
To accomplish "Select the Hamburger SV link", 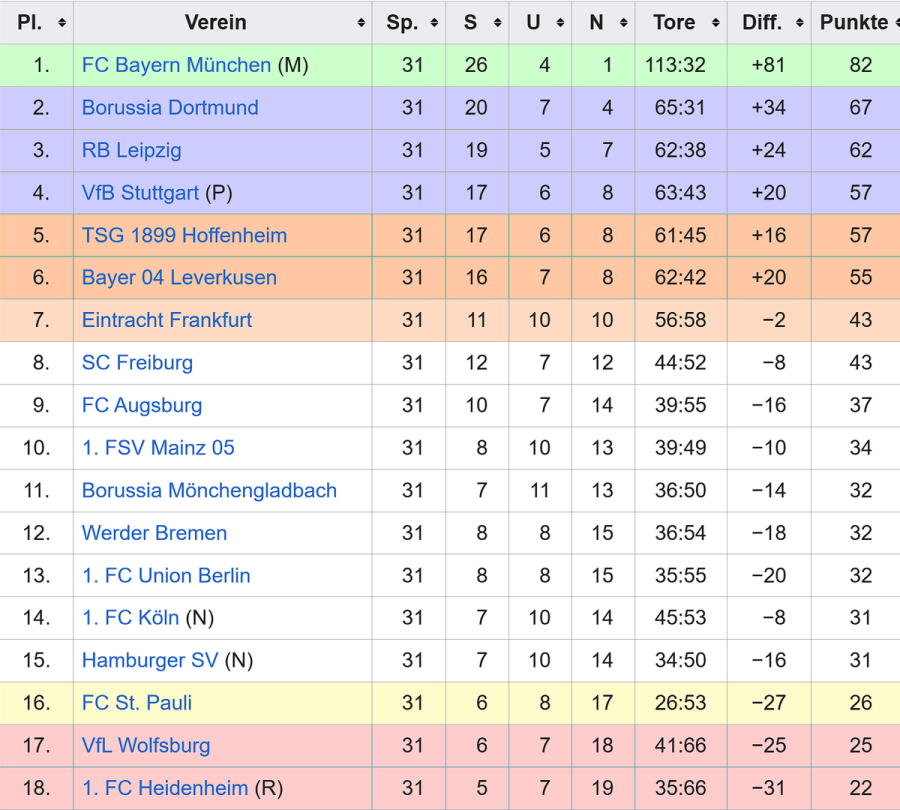I will pos(150,660).
